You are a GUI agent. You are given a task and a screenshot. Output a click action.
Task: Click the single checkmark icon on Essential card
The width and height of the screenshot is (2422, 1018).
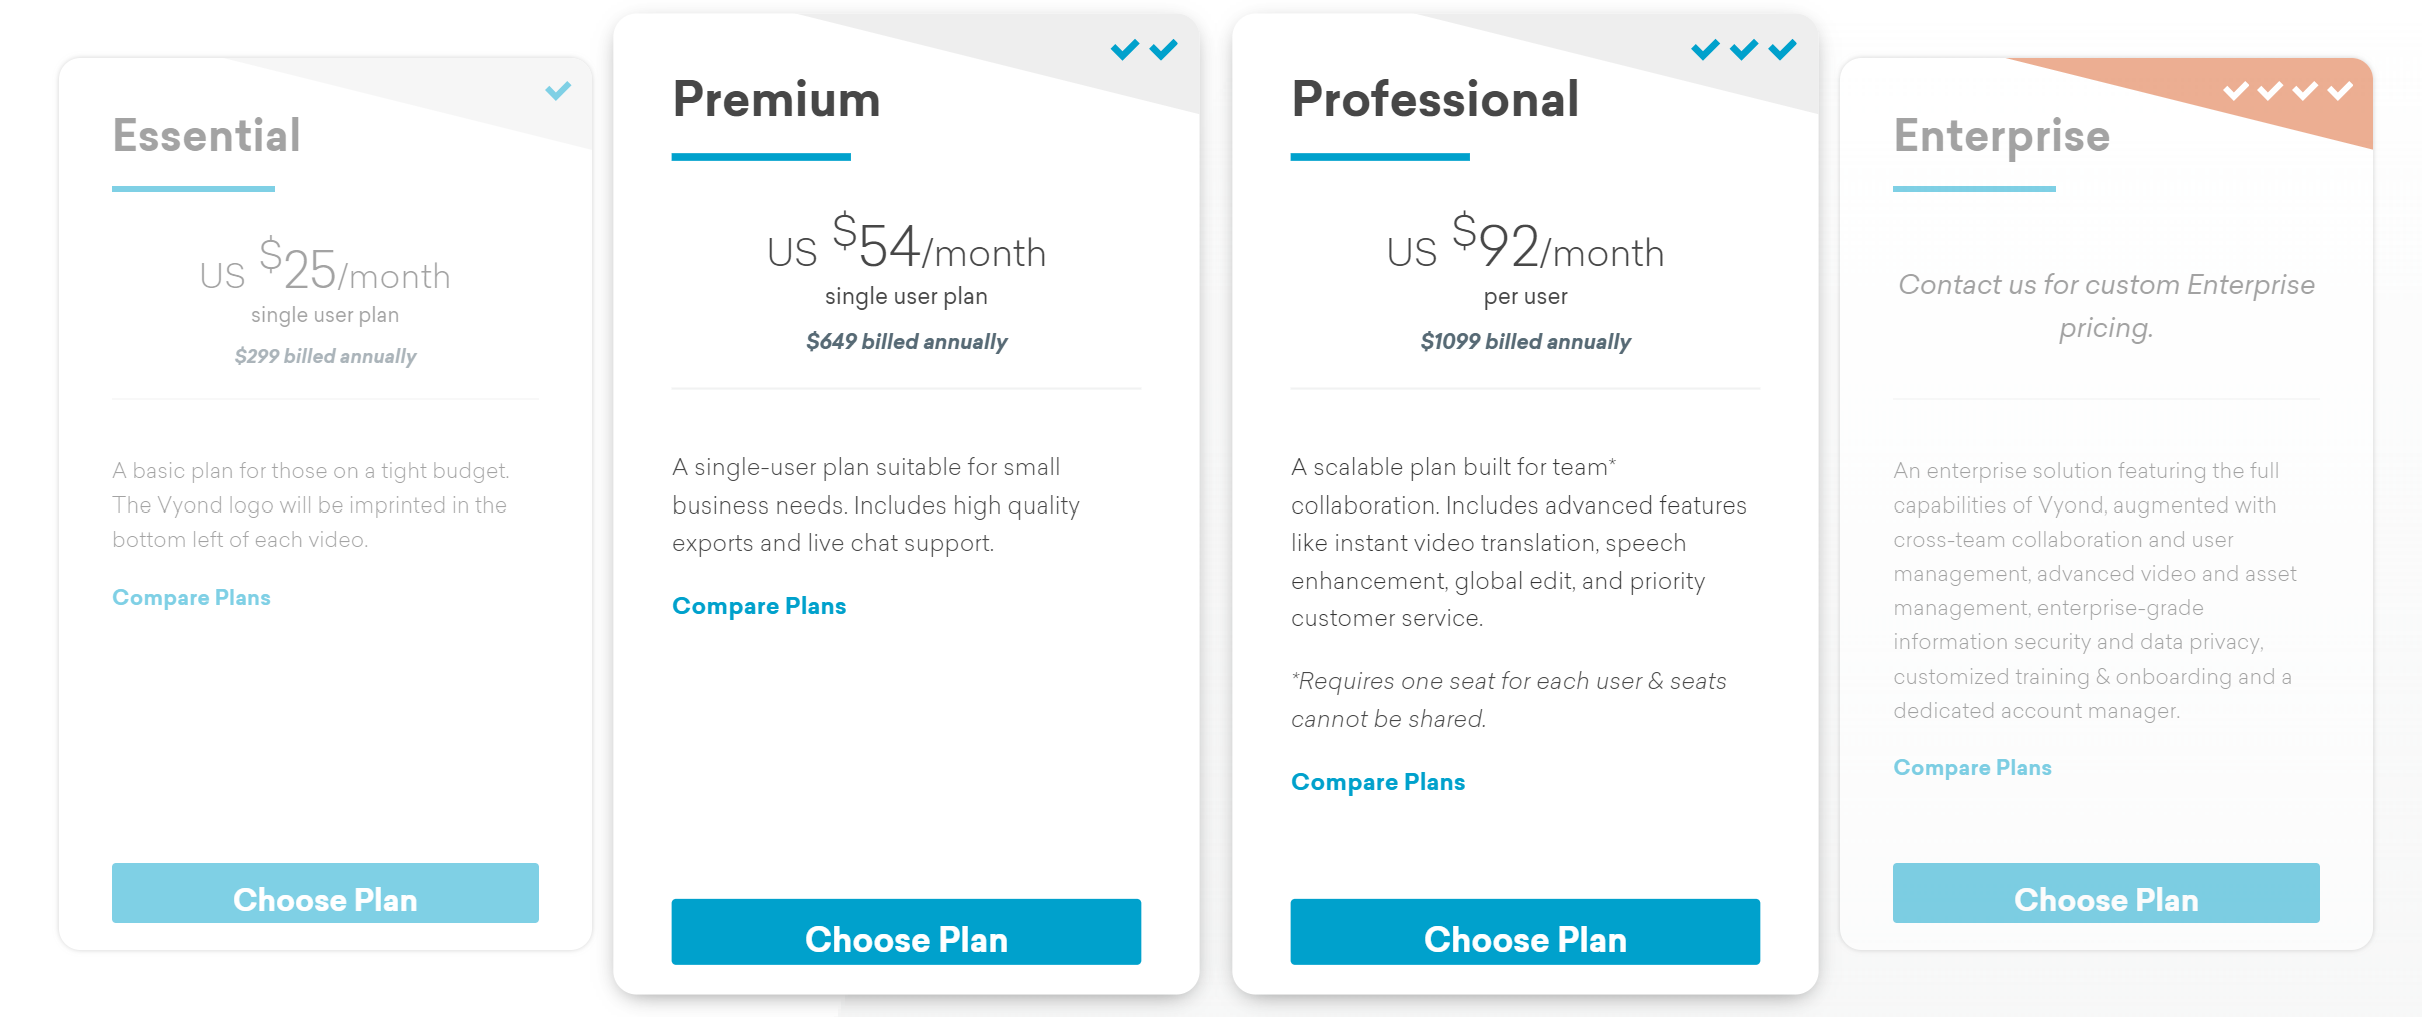click(x=558, y=91)
